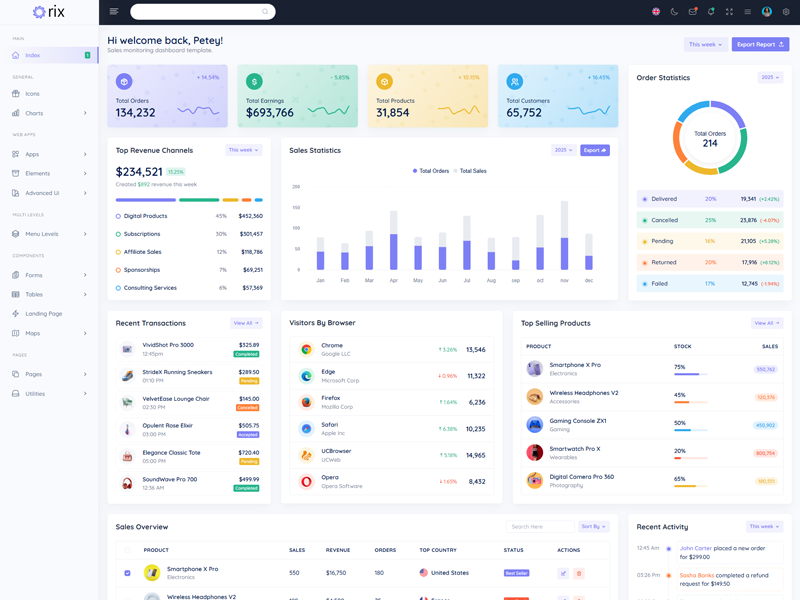This screenshot has width=800, height=600.
Task: Open the John Carter link in Recent Activity
Action: point(697,548)
